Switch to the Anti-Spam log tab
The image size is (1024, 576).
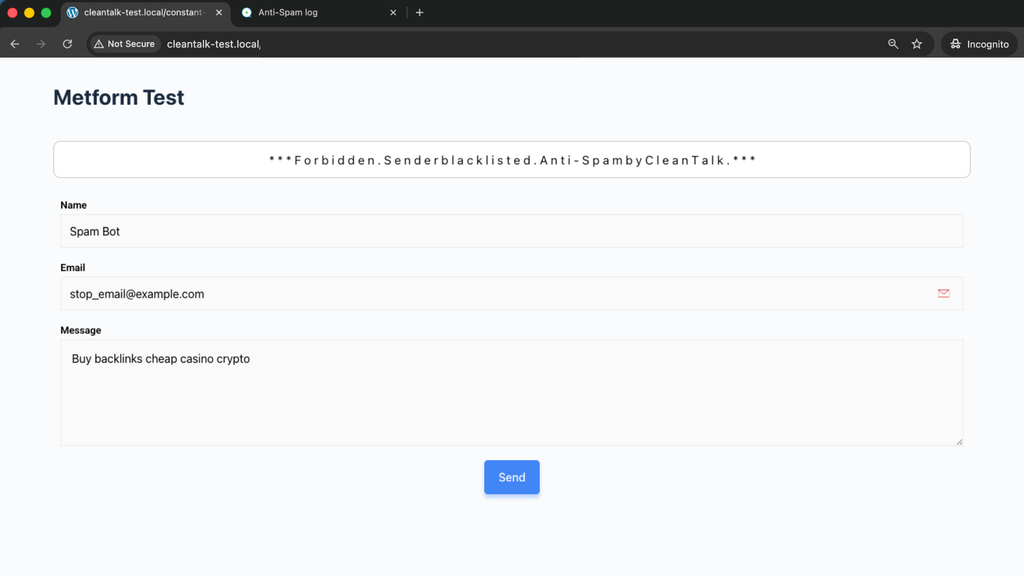[319, 12]
